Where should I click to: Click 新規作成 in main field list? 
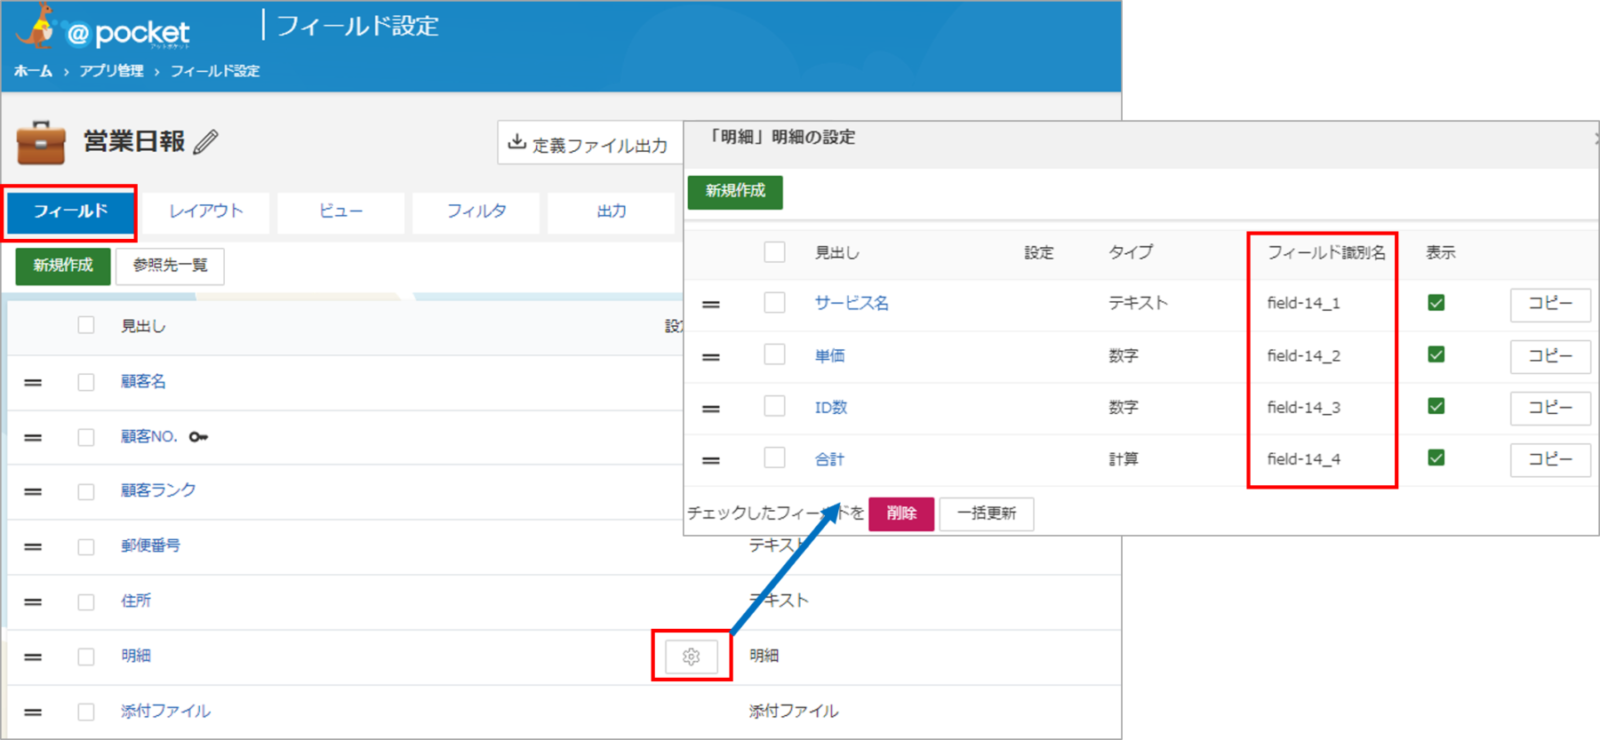63,266
